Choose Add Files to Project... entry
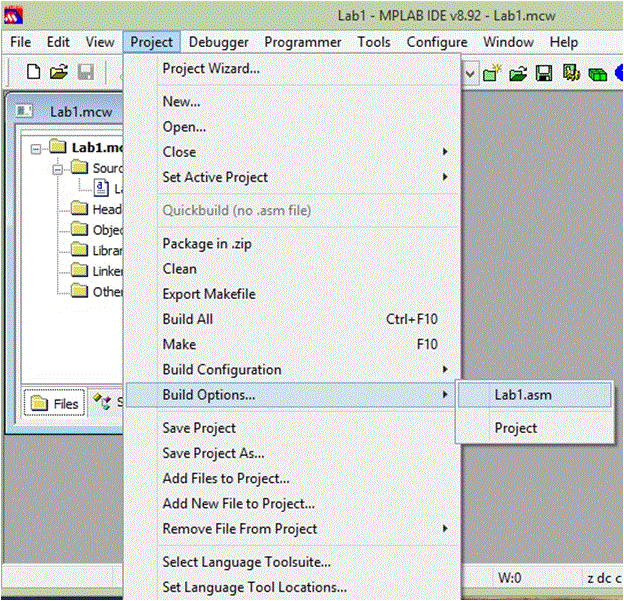Image resolution: width=624 pixels, height=601 pixels. pyautogui.click(x=293, y=478)
